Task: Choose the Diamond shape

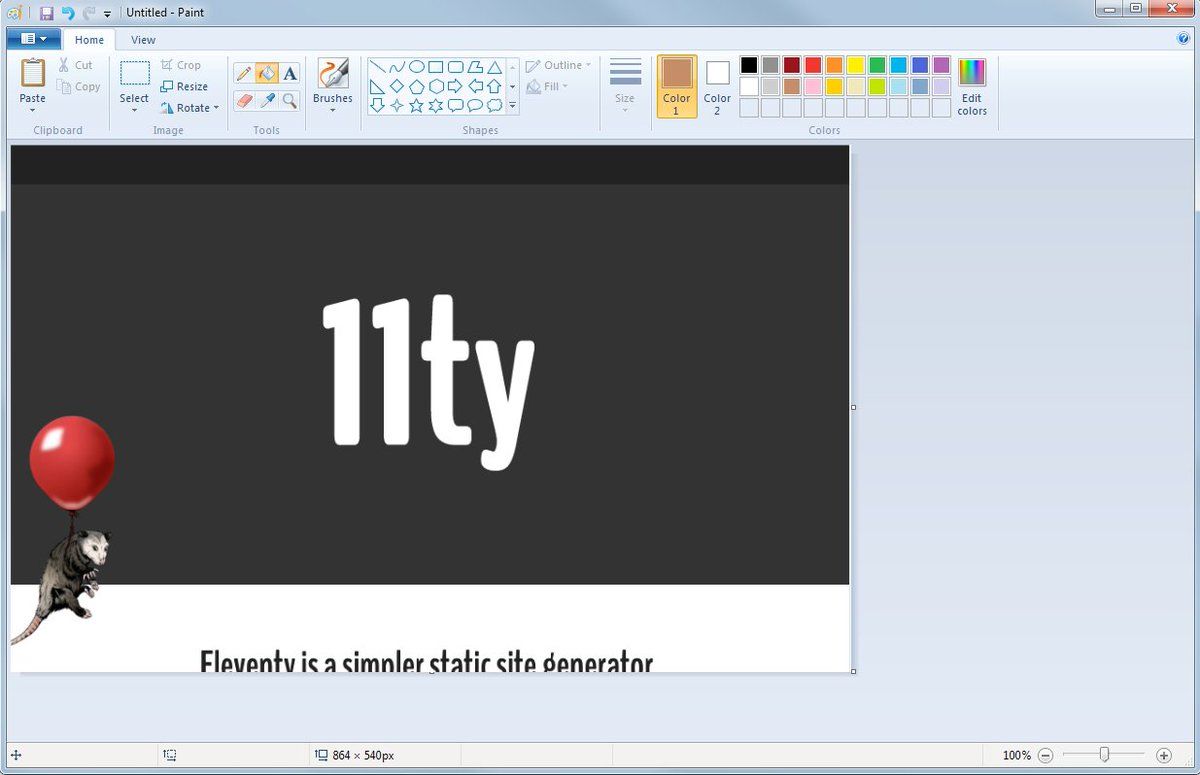Action: point(397,86)
